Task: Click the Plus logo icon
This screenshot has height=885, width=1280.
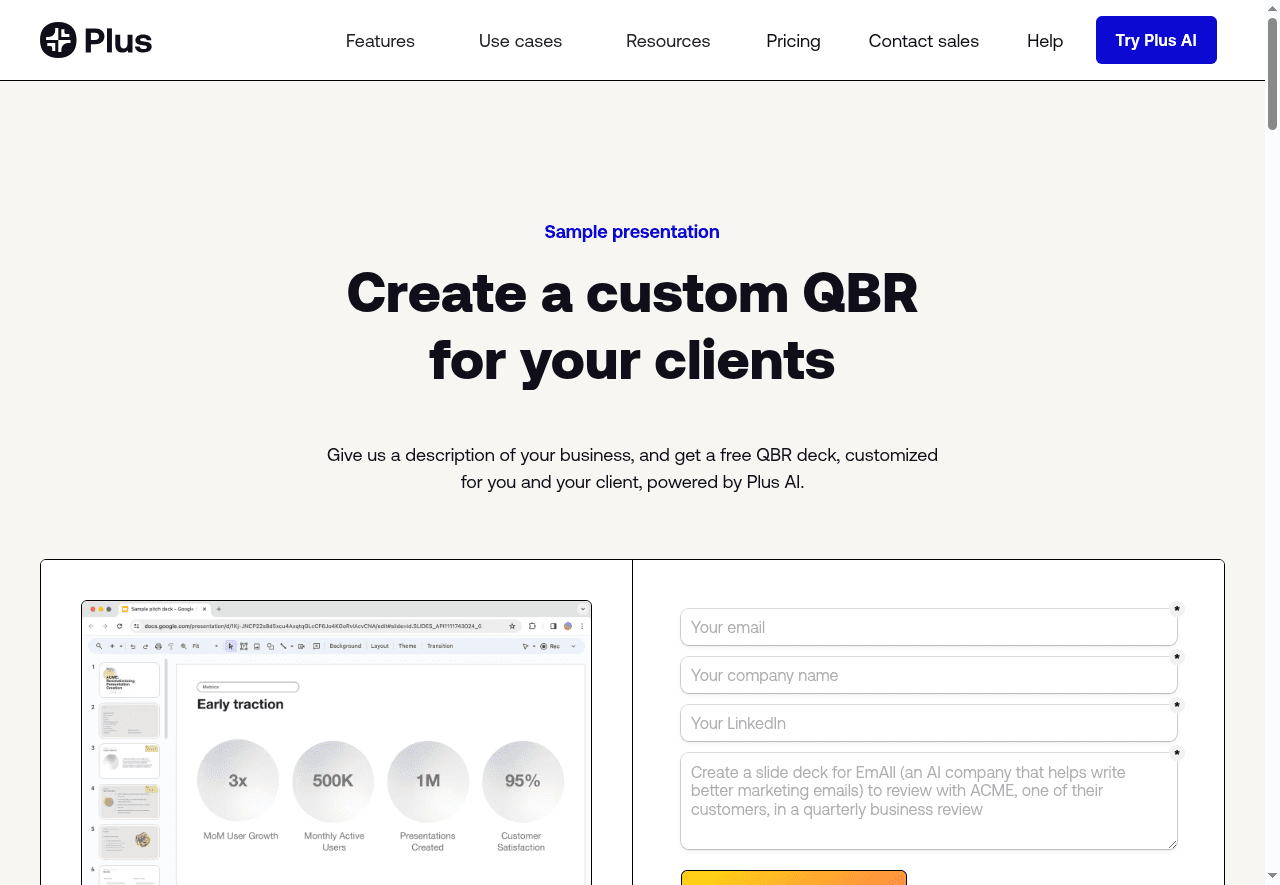Action: coord(58,40)
